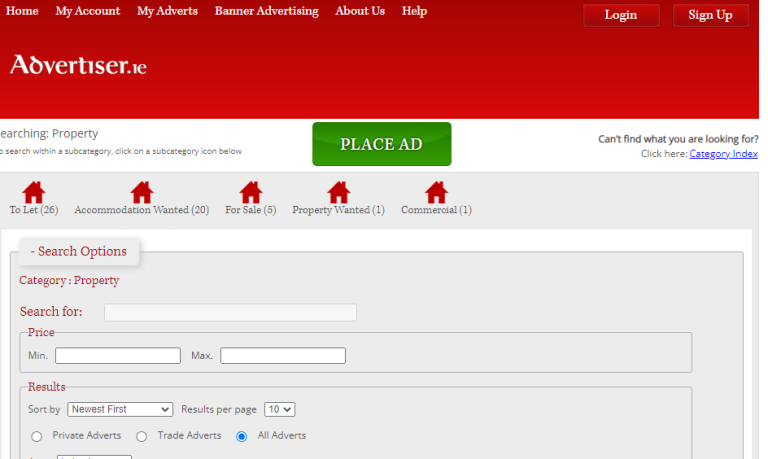
Task: Go to Home in the top menu
Action: pos(22,11)
